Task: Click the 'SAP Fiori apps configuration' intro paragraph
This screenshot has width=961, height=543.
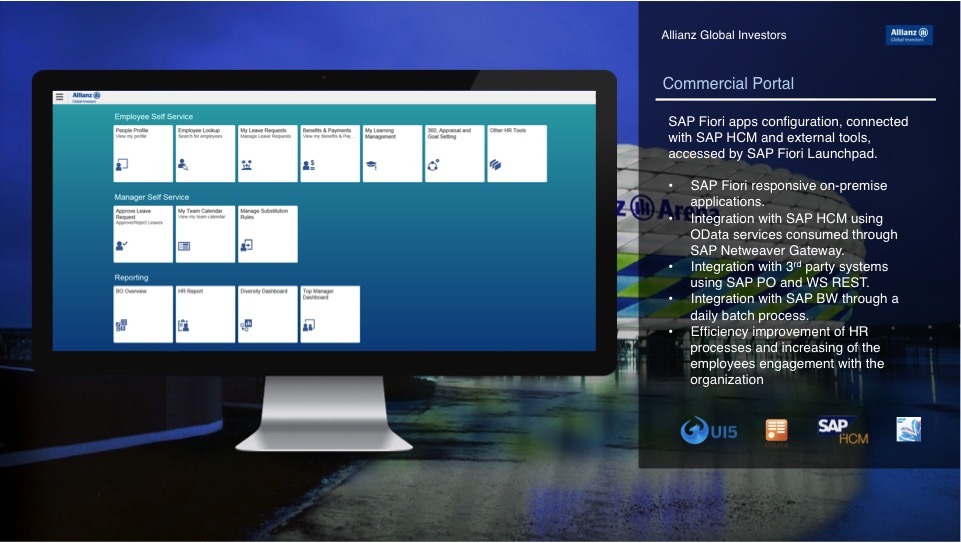Action: [788, 137]
